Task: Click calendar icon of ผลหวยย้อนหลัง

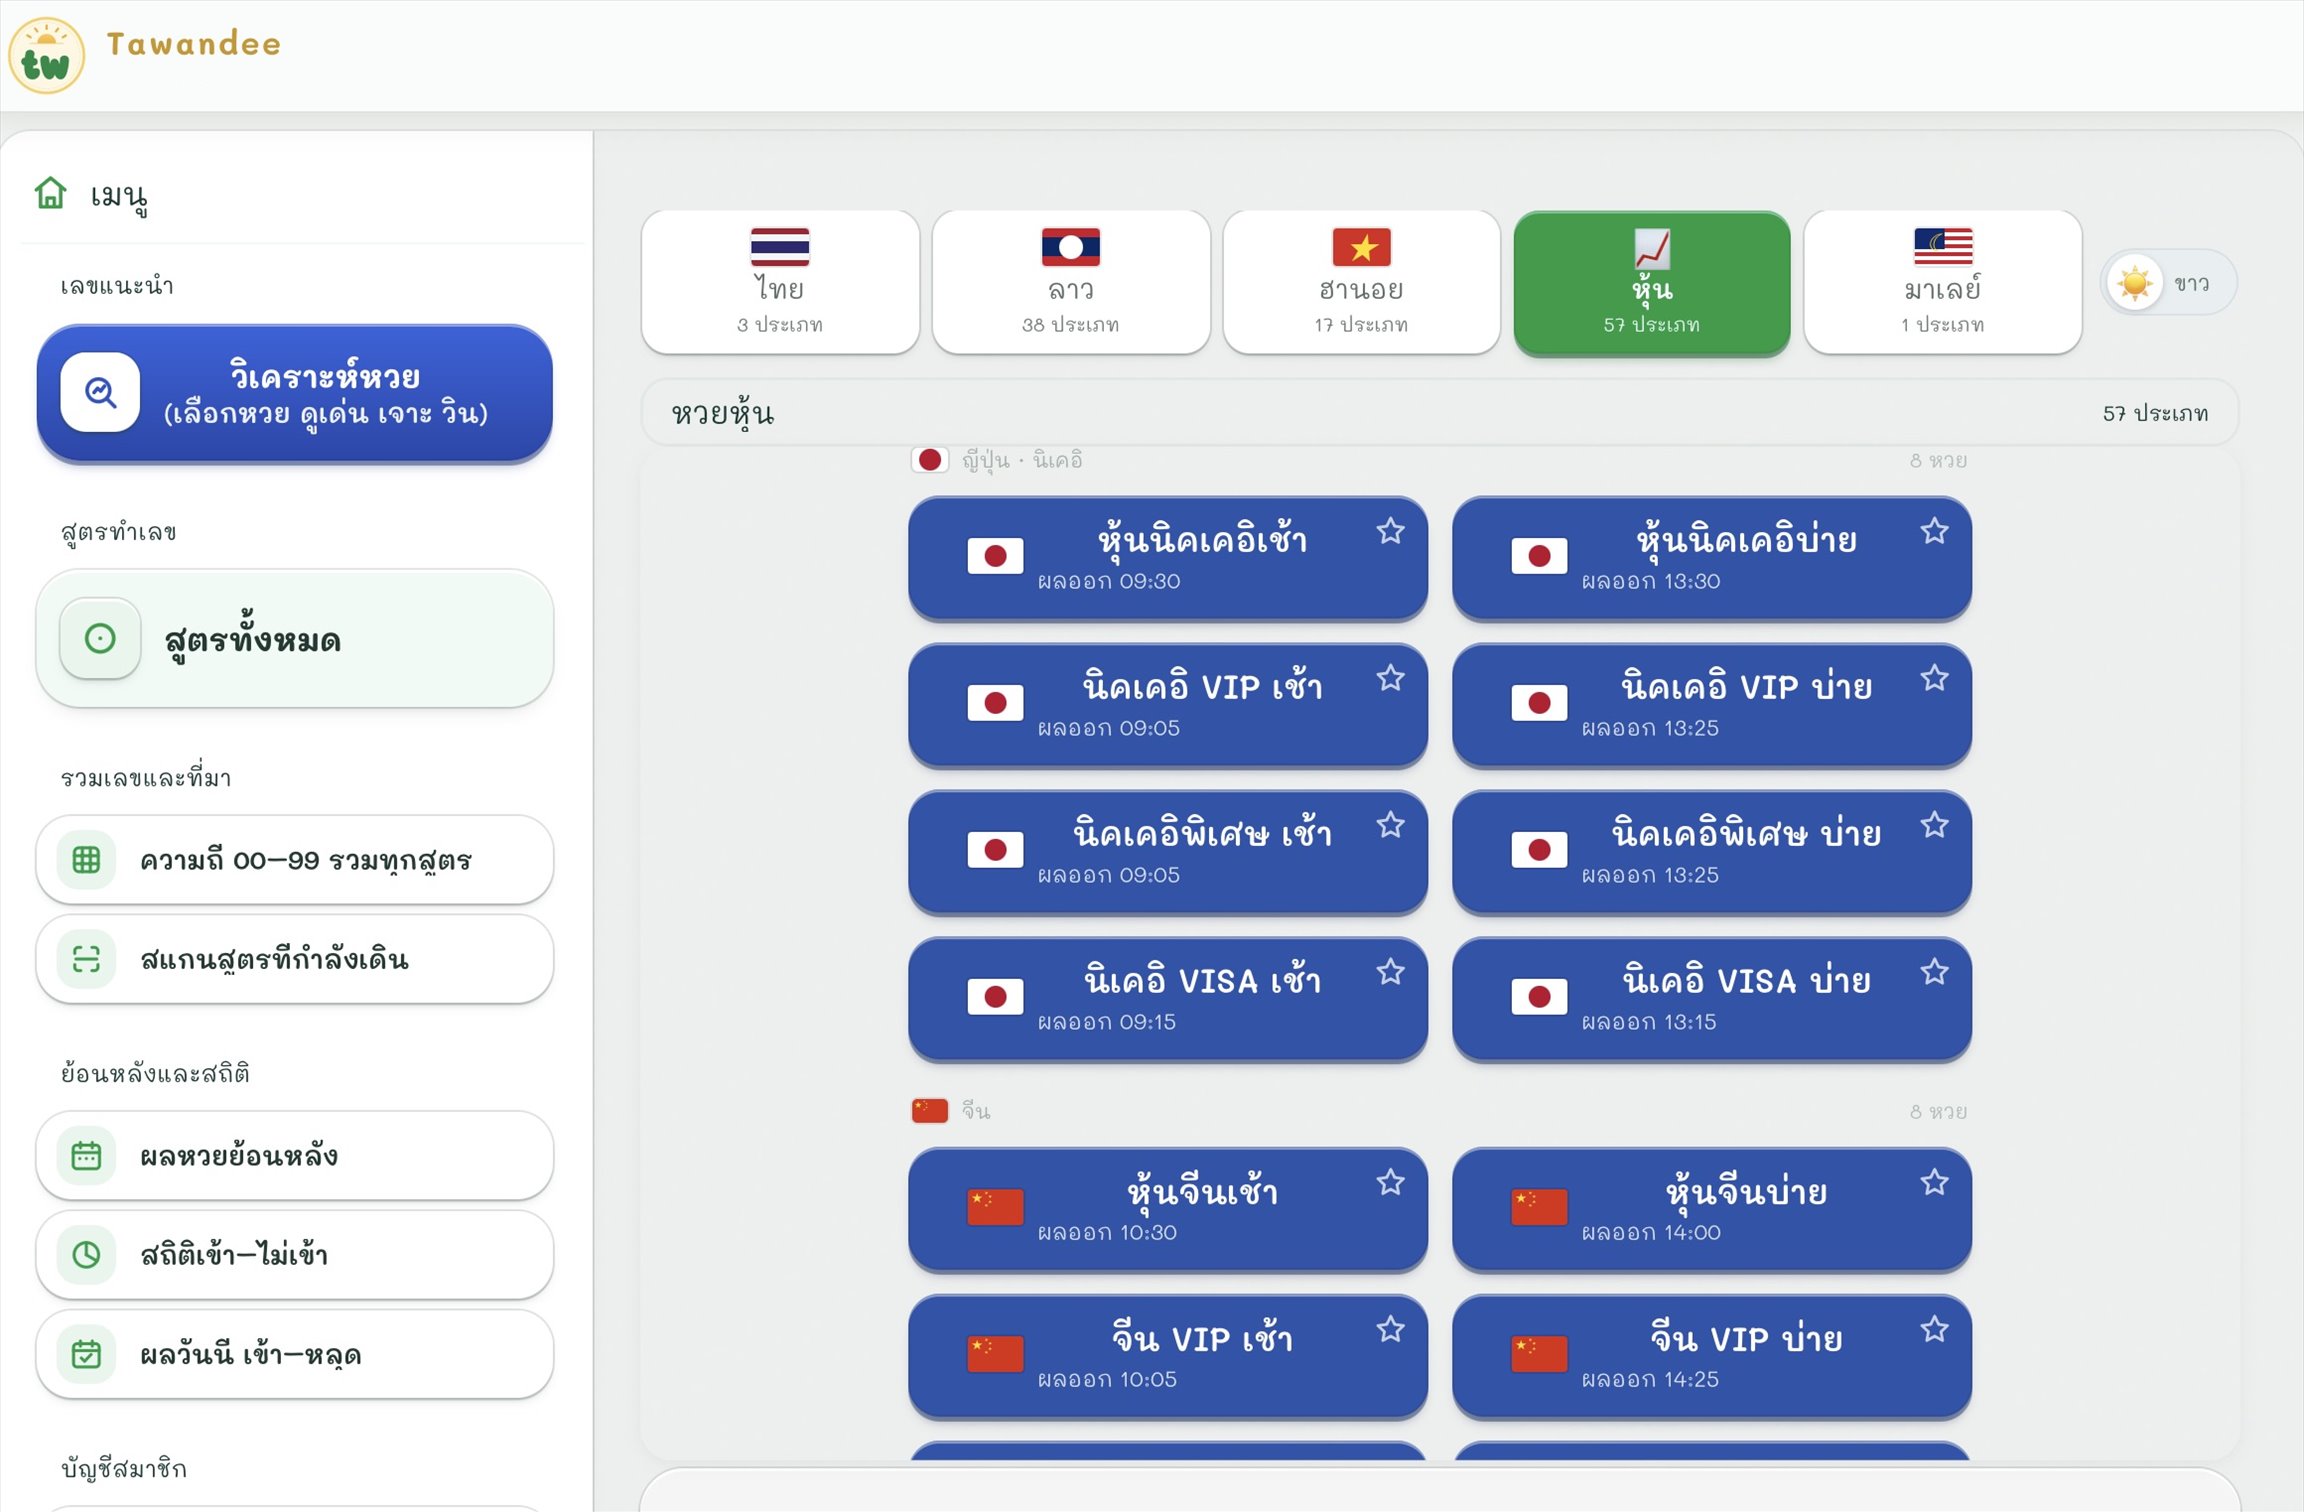Action: [87, 1156]
